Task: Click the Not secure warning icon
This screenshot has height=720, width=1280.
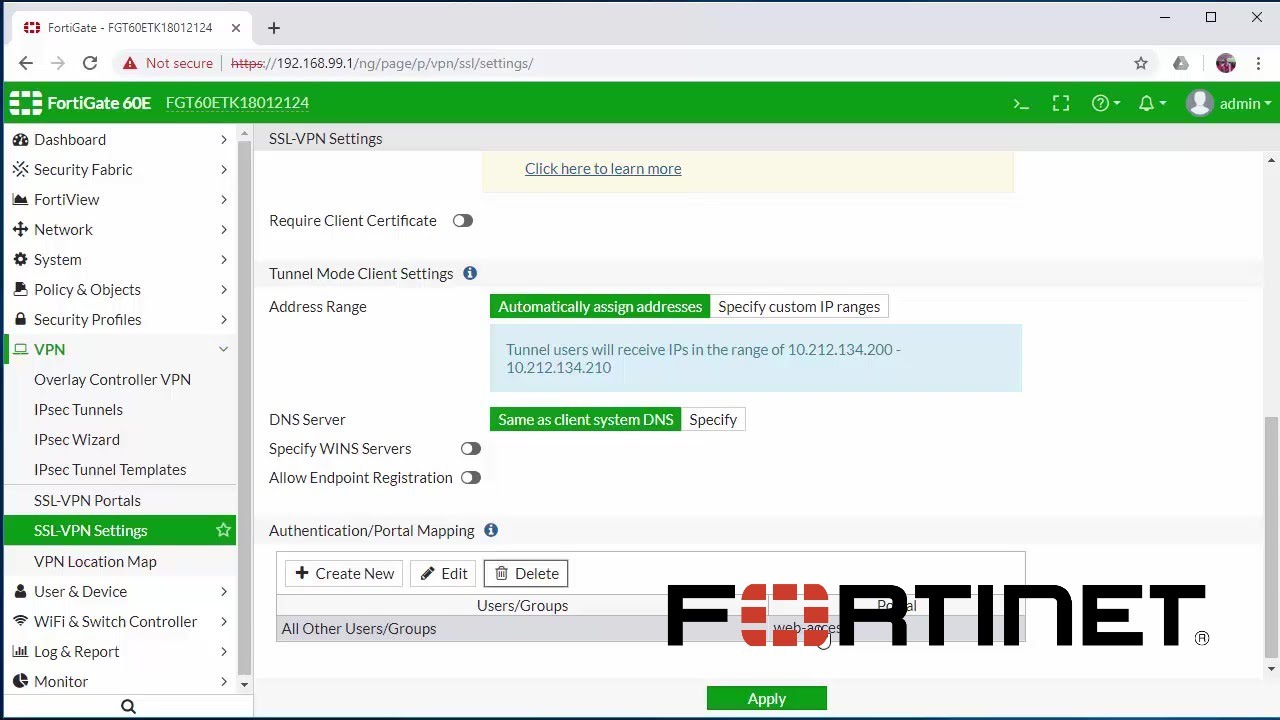Action: (130, 63)
